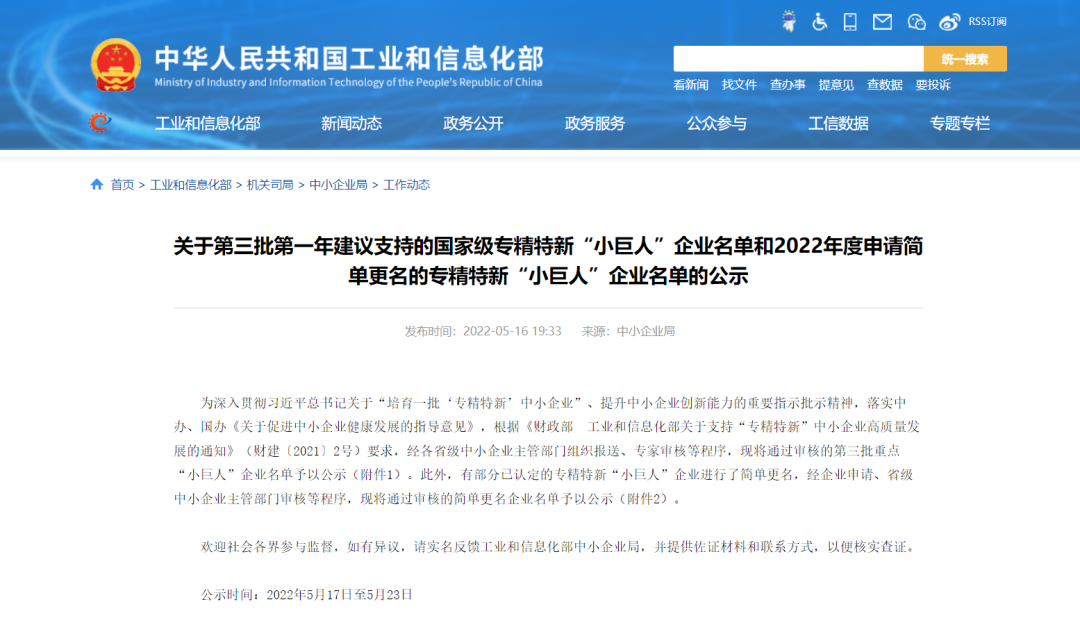Click the national emblem logo
The image size is (1080, 618).
(116, 65)
